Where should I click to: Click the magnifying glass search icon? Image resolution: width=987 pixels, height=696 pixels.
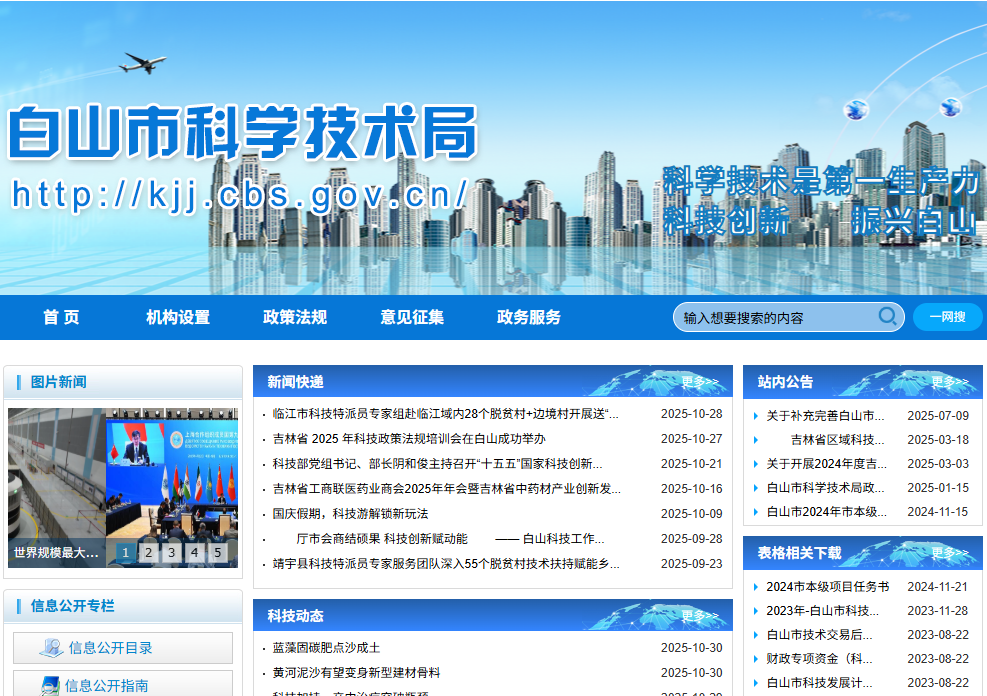pyautogui.click(x=887, y=317)
